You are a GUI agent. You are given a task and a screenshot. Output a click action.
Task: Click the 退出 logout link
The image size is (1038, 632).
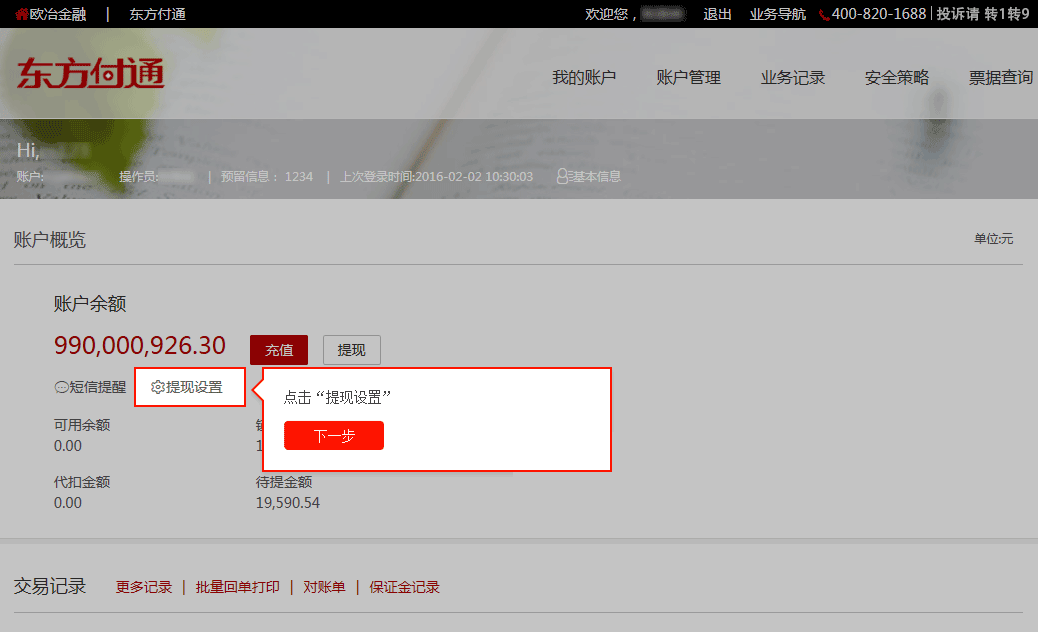coord(717,14)
